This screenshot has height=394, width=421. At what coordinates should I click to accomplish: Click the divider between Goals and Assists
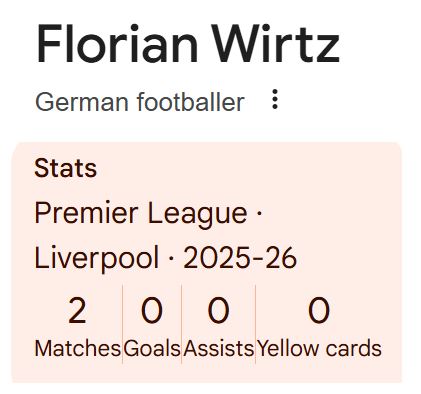click(x=182, y=323)
